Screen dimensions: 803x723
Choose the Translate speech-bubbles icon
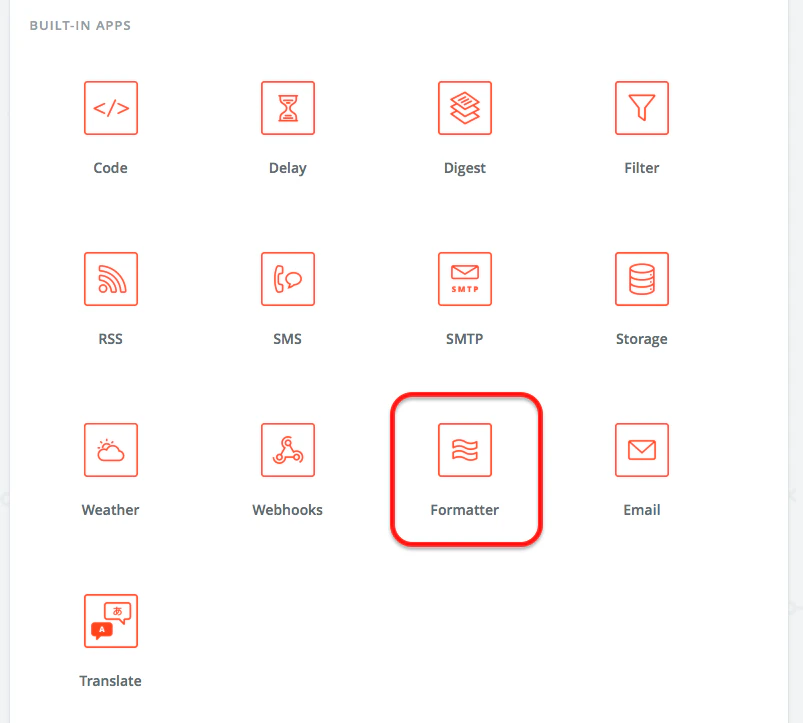pos(111,621)
